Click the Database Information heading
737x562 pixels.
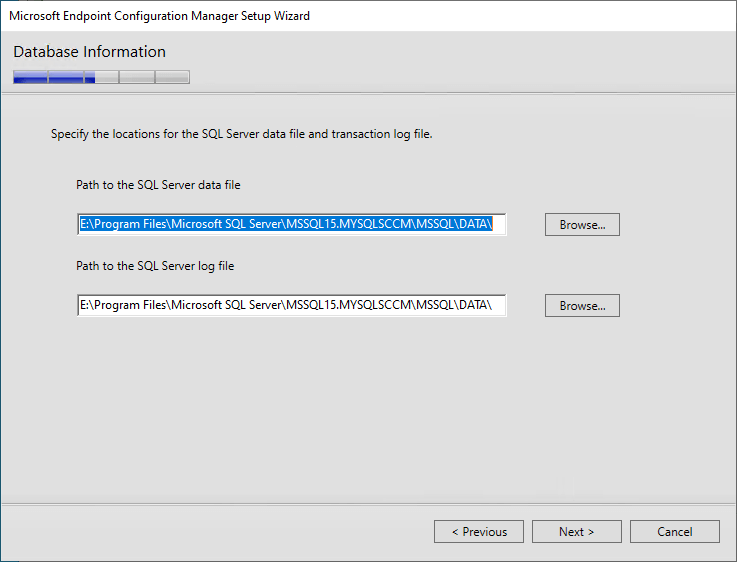click(89, 52)
